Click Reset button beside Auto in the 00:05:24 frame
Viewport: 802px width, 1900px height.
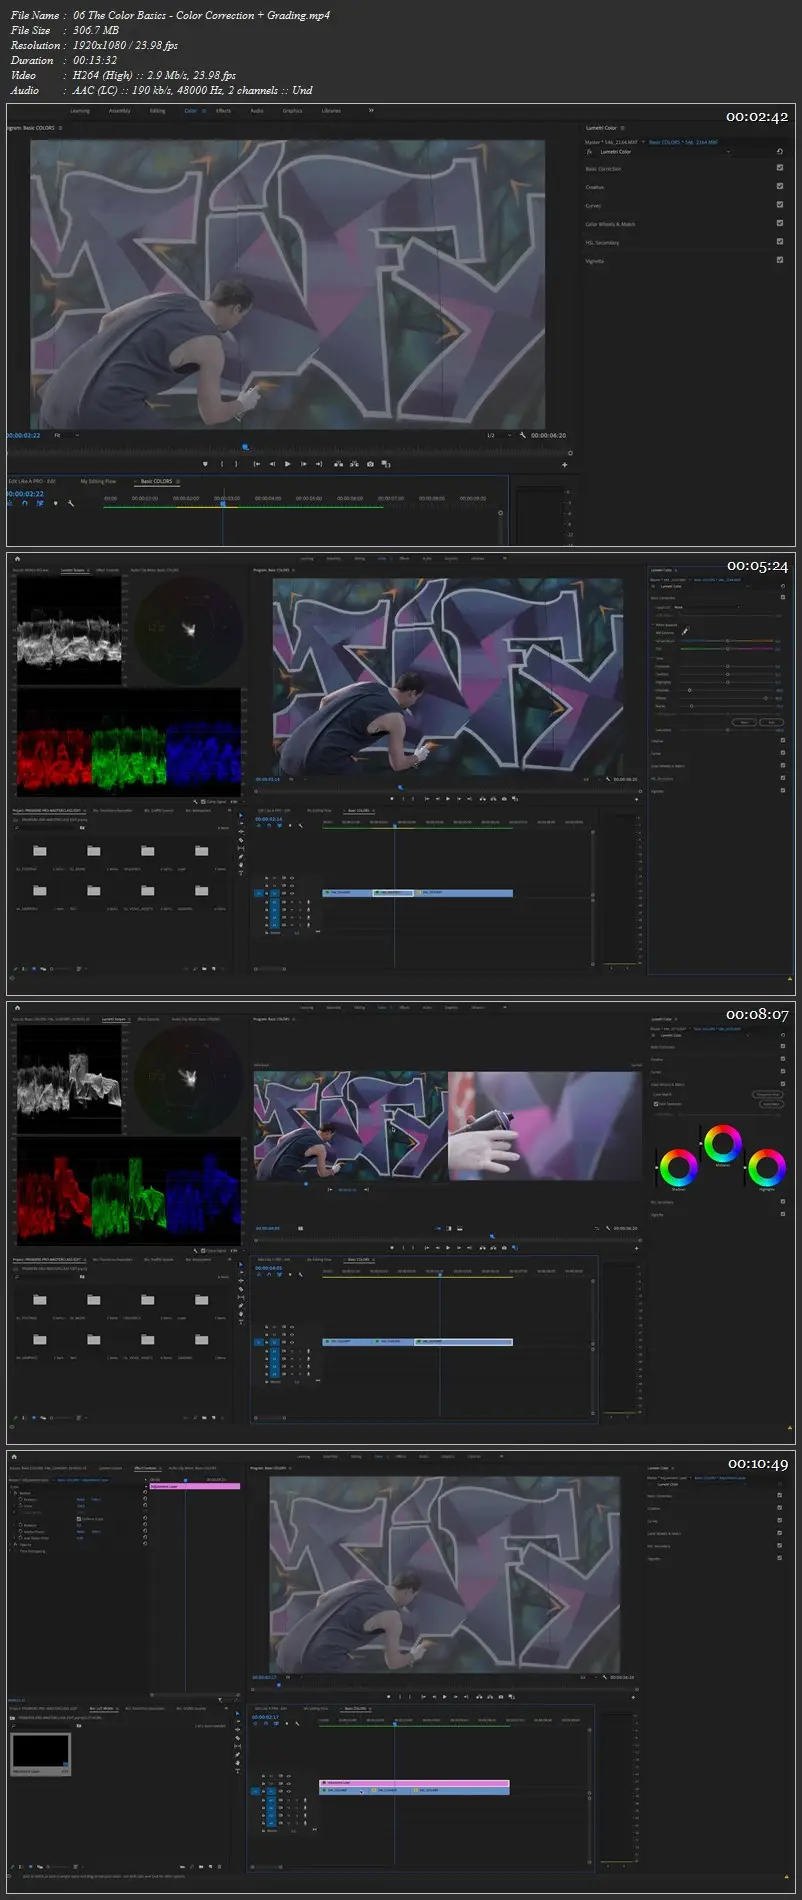click(x=744, y=722)
